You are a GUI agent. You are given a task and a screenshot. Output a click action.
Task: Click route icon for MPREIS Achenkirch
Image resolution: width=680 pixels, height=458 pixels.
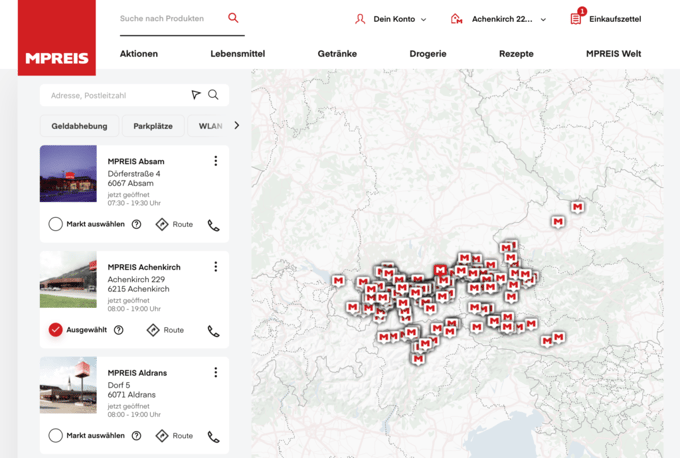coord(153,330)
